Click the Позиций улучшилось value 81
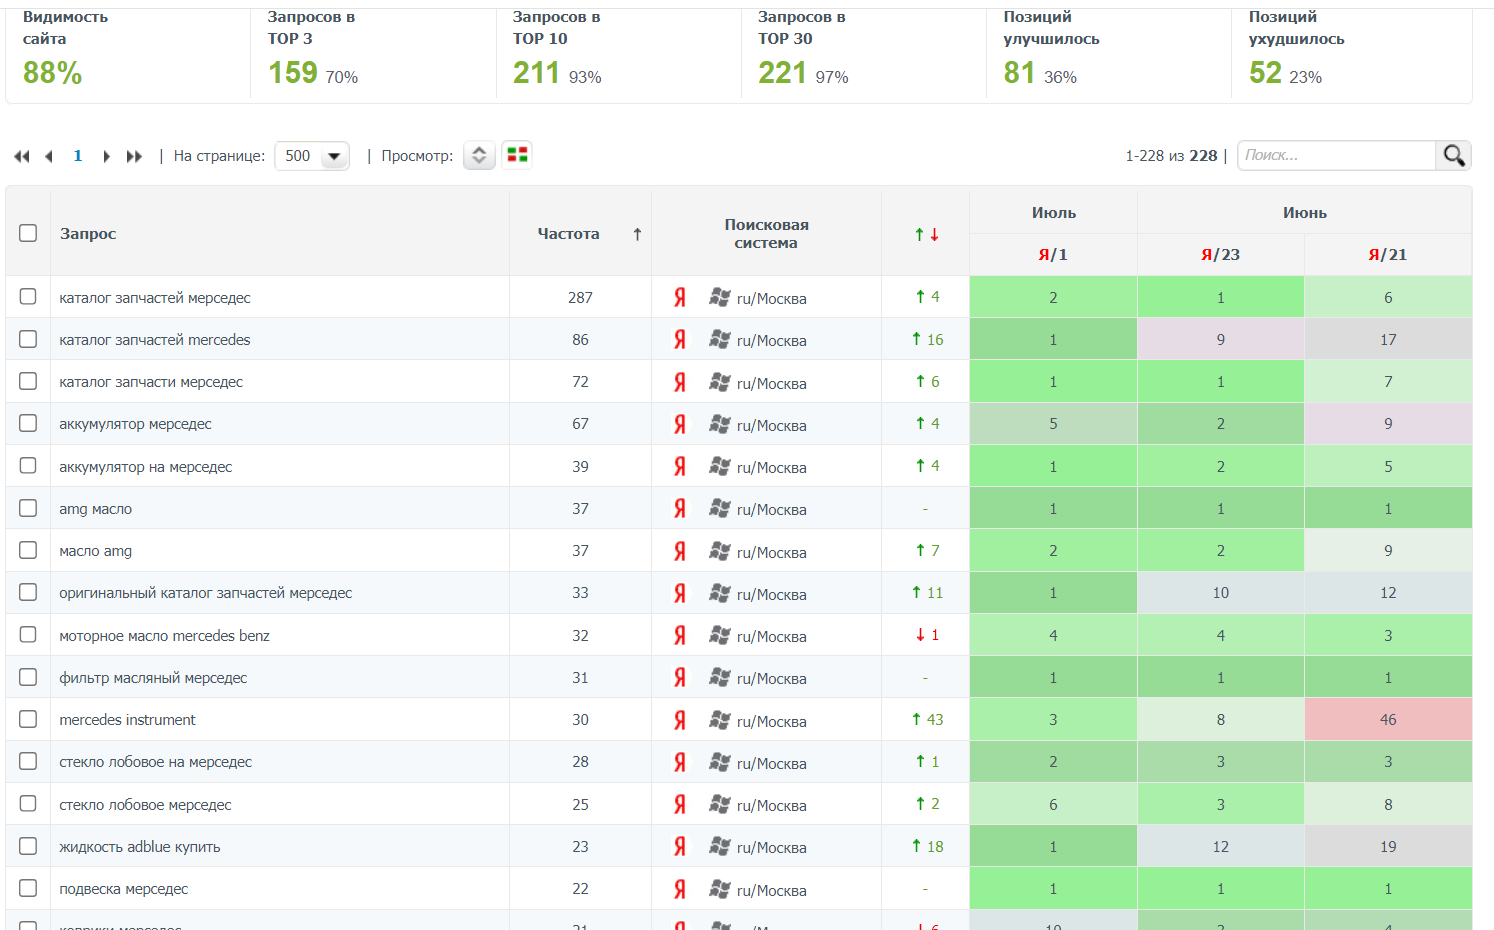1494x930 pixels. tap(1019, 73)
